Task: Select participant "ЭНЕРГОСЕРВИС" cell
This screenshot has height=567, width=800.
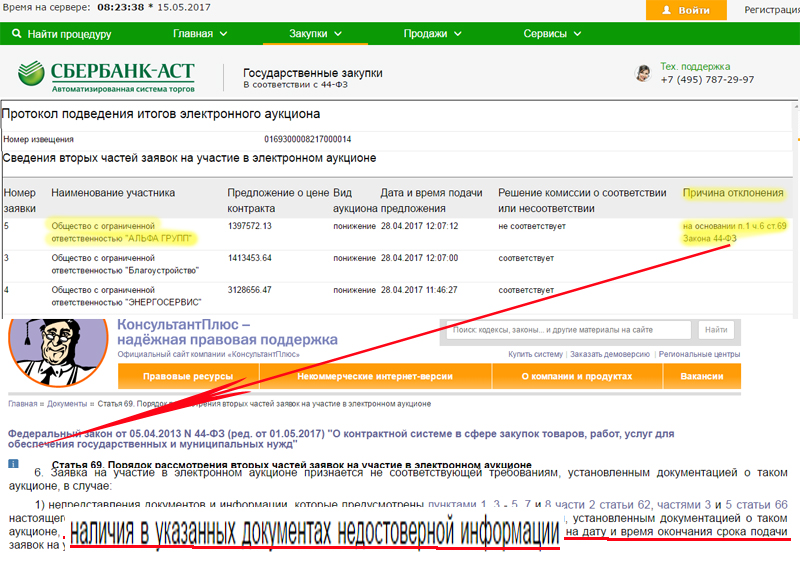Action: 126,296
